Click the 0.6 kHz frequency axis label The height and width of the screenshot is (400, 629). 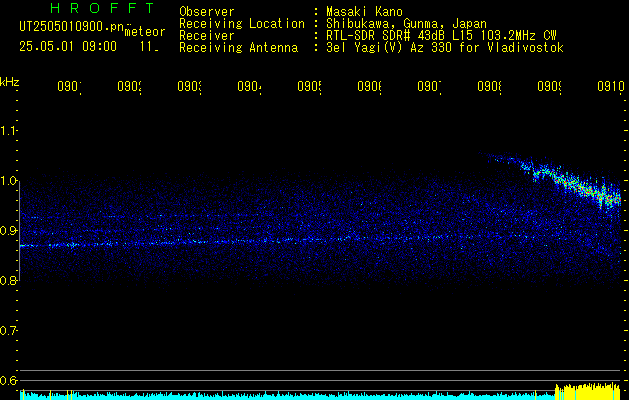[x=8, y=380]
